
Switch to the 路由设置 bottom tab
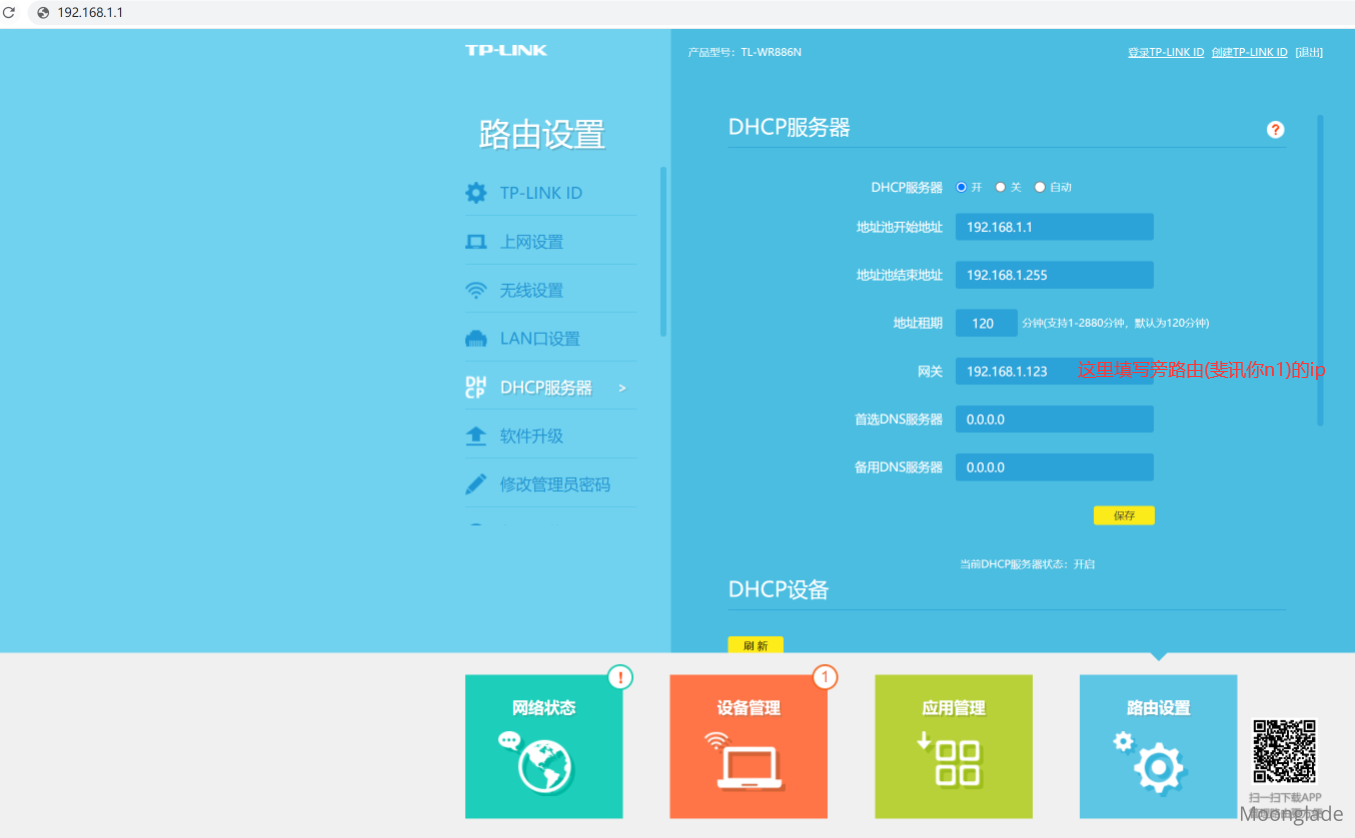coord(1158,746)
